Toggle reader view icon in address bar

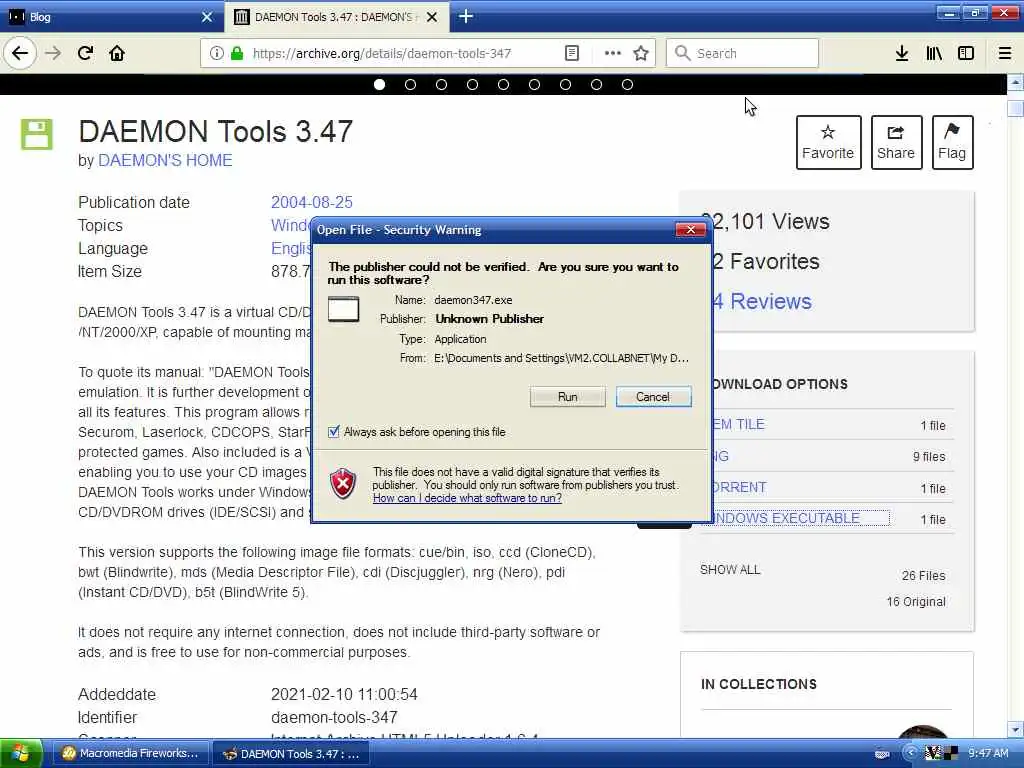coord(571,53)
